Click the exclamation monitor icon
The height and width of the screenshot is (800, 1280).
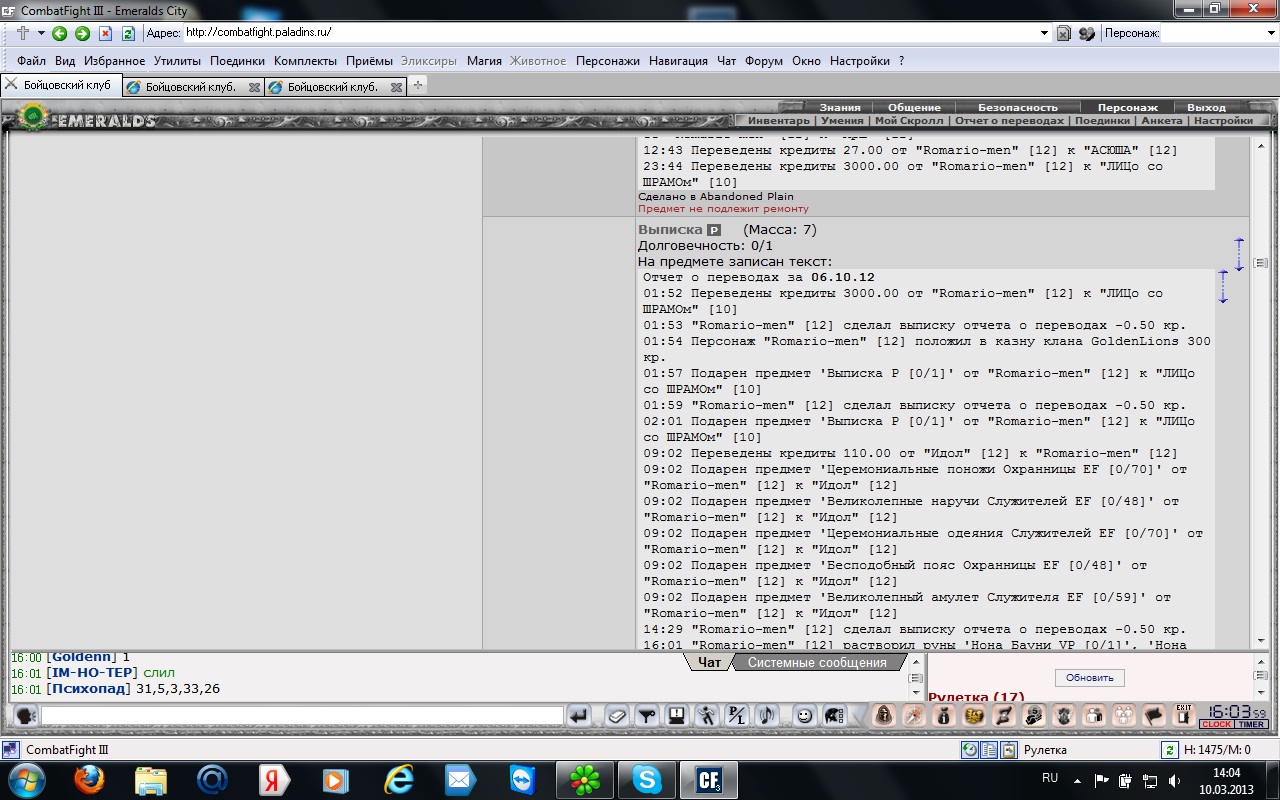(x=677, y=716)
